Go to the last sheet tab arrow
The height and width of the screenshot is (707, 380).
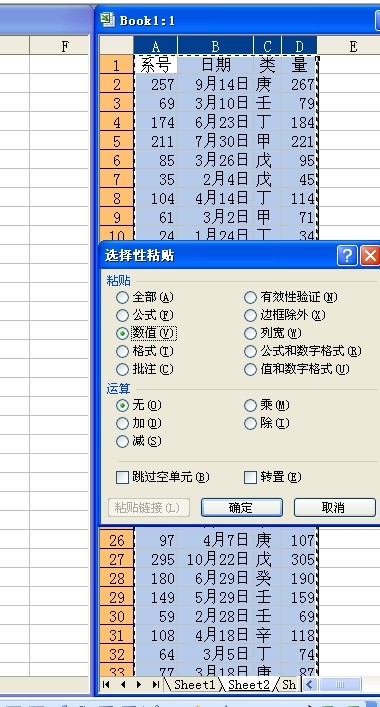point(156,684)
